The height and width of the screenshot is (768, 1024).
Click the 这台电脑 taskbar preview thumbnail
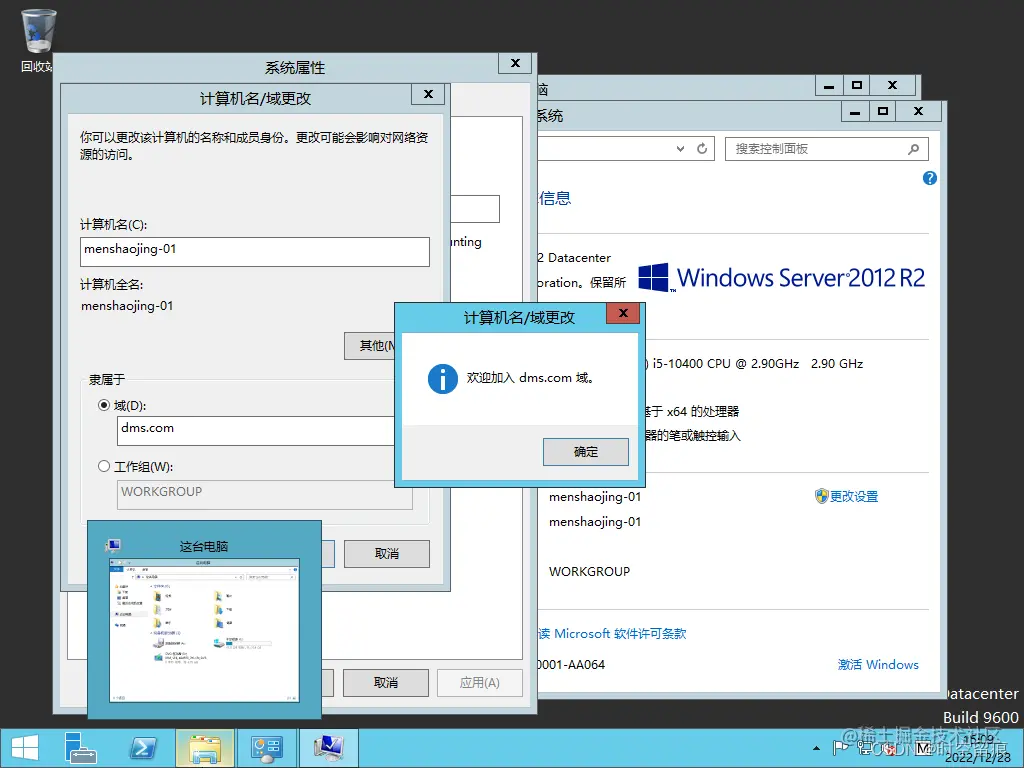pos(204,630)
